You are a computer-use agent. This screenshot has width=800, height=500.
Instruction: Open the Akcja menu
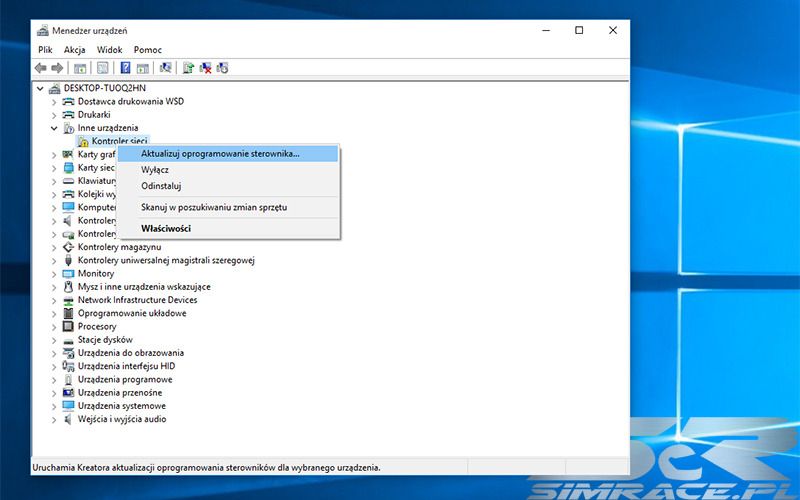point(74,49)
